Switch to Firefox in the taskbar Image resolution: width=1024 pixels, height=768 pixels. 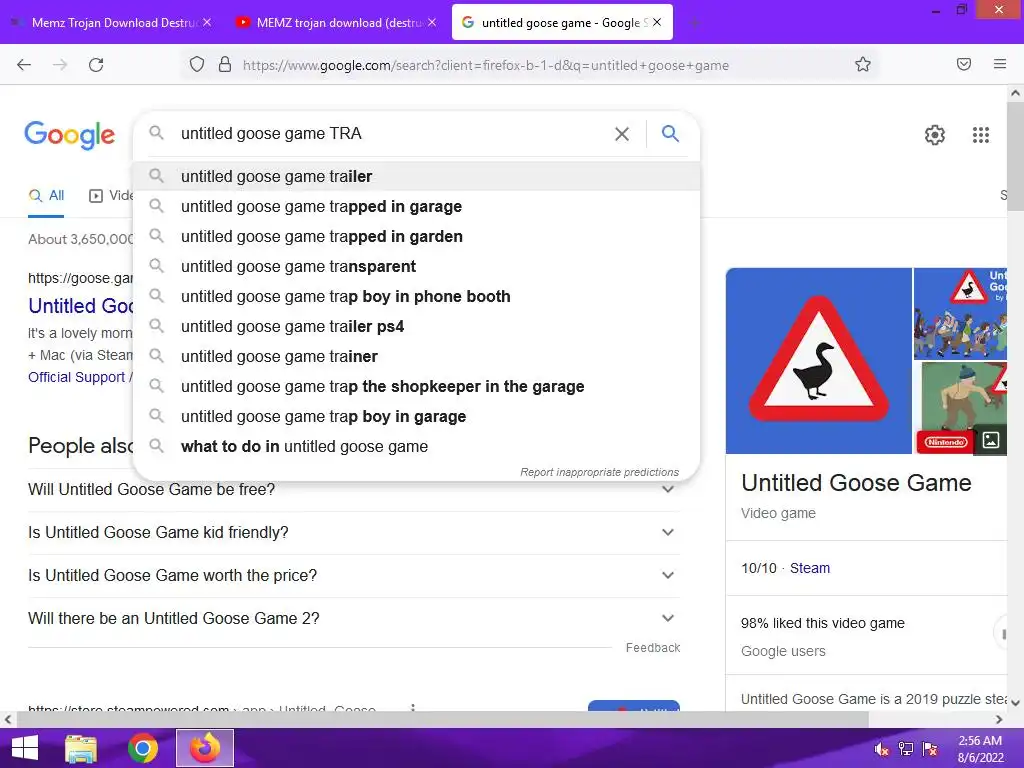[x=205, y=748]
